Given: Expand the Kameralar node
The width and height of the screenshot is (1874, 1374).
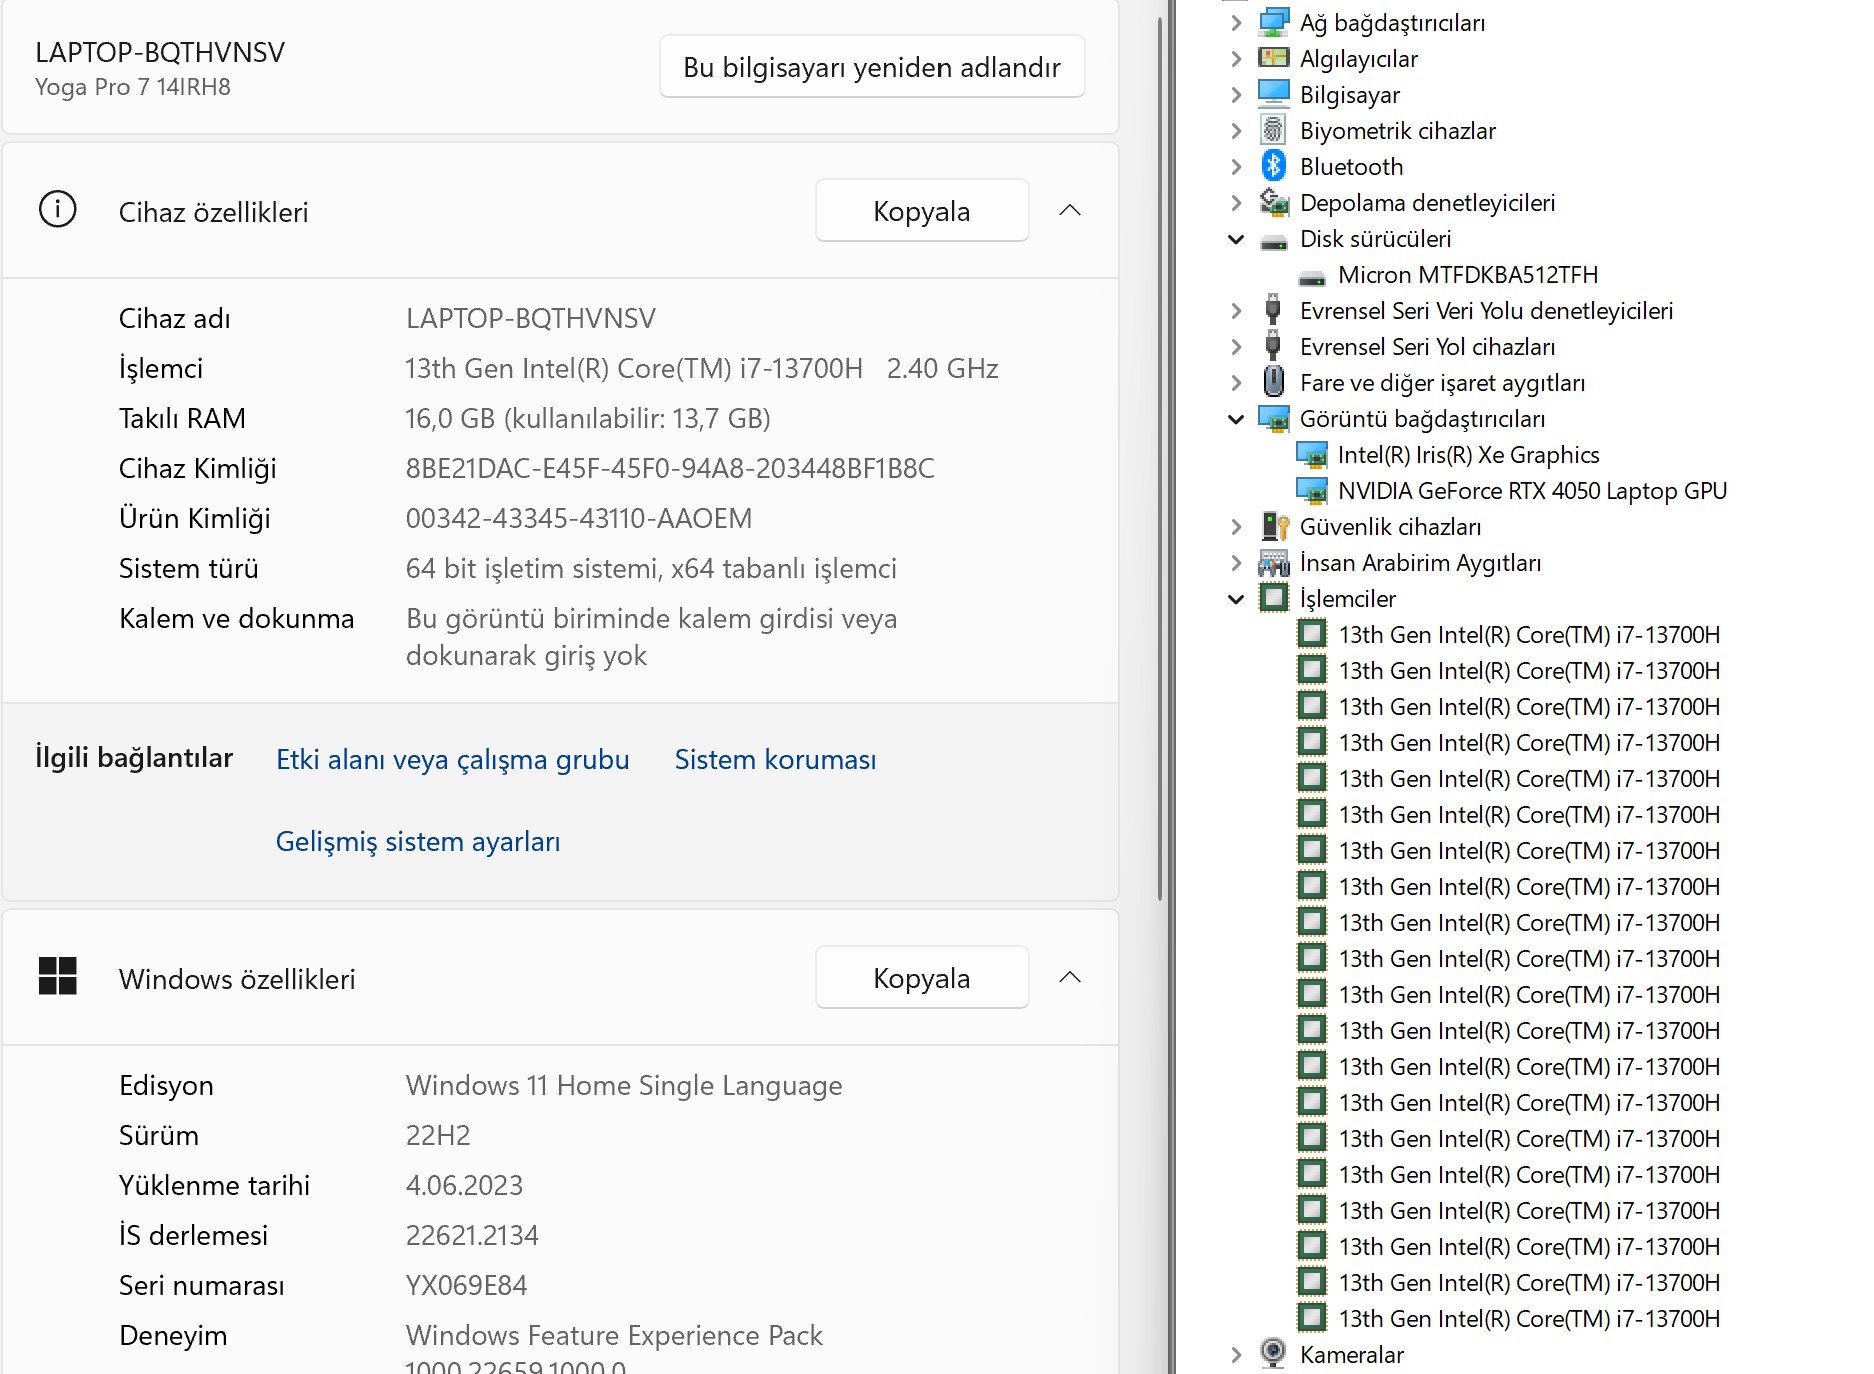Looking at the screenshot, I should point(1236,1354).
